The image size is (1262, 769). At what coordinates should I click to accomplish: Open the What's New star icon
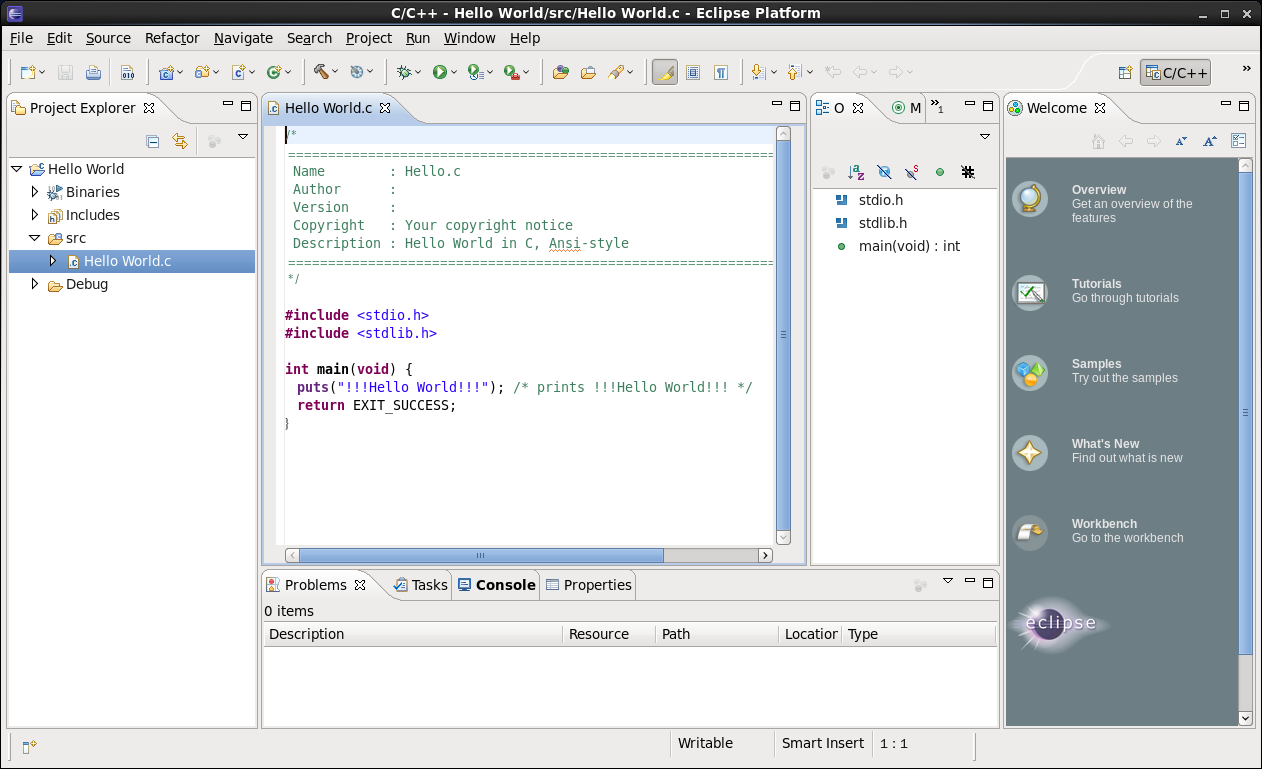point(1030,453)
